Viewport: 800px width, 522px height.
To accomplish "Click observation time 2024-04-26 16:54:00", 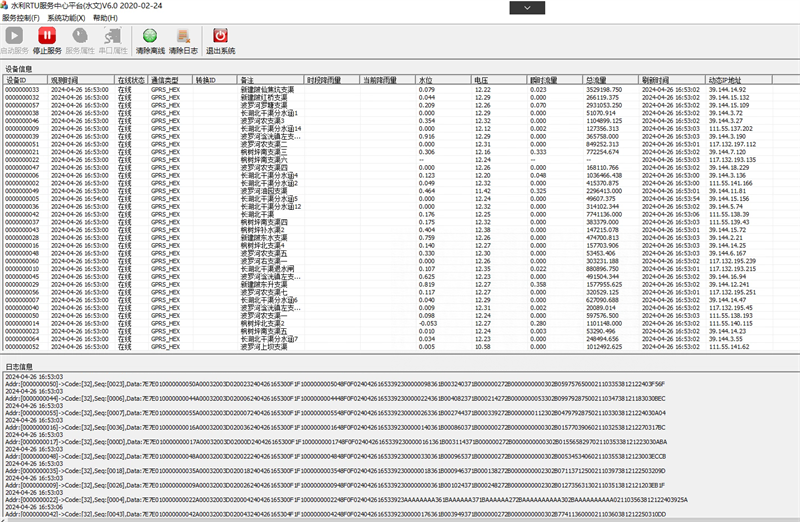I will [80, 199].
